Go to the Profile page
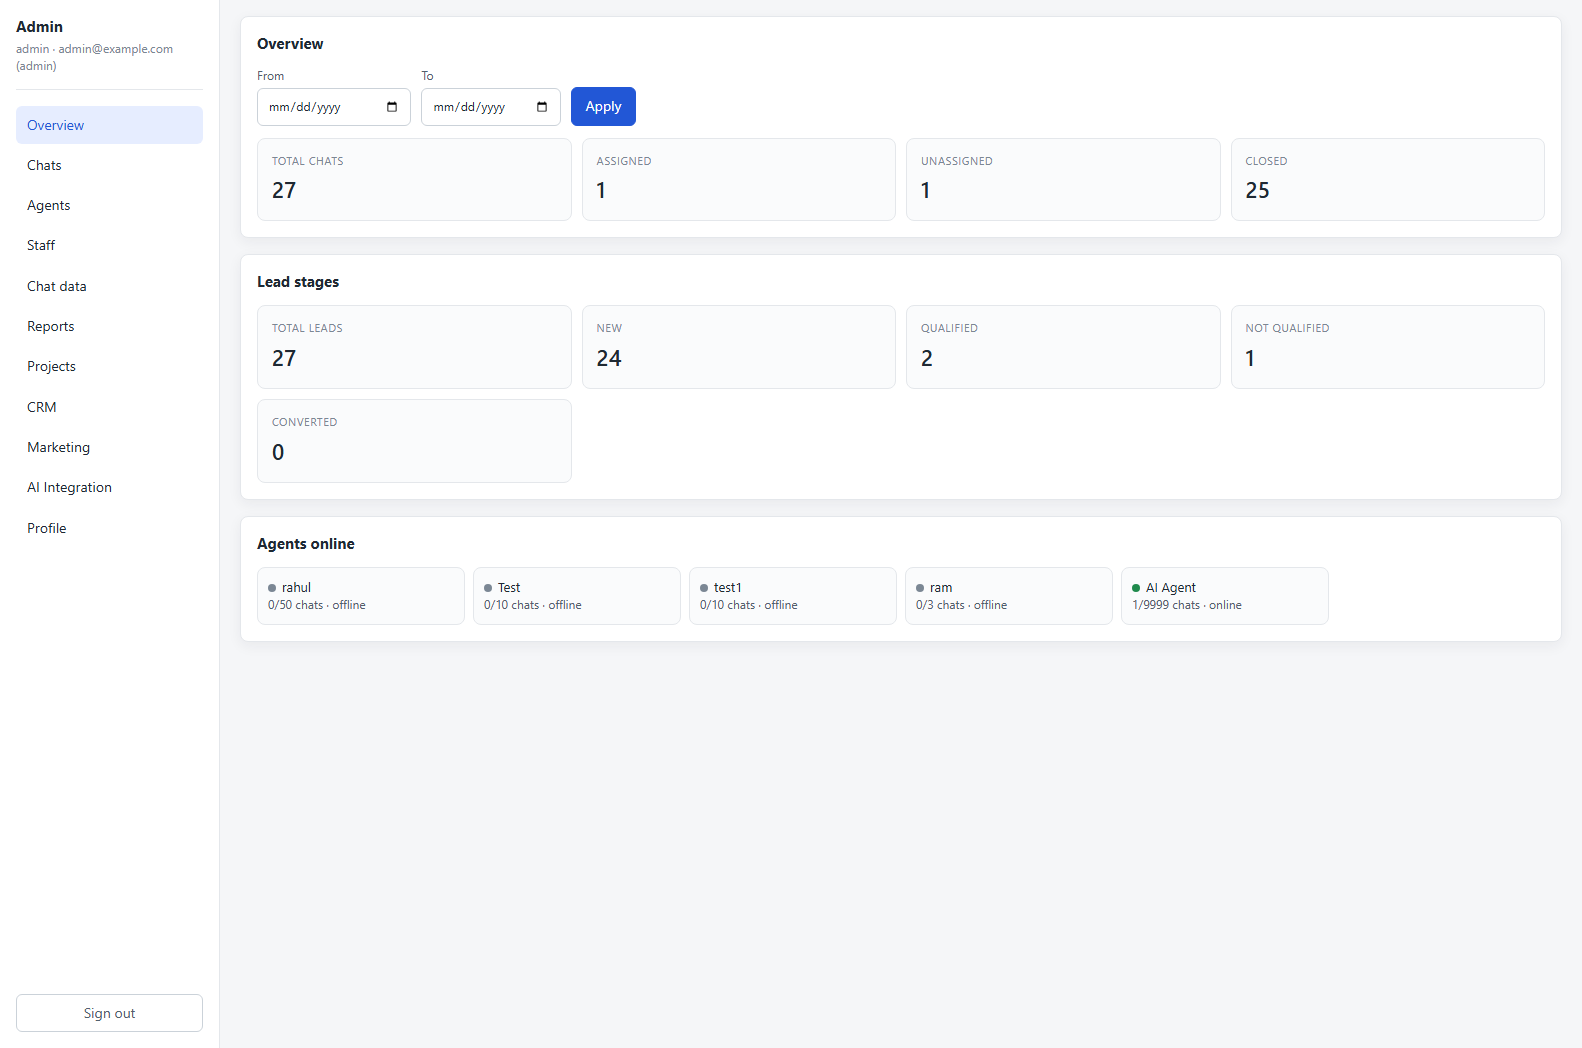This screenshot has width=1582, height=1048. 109,528
